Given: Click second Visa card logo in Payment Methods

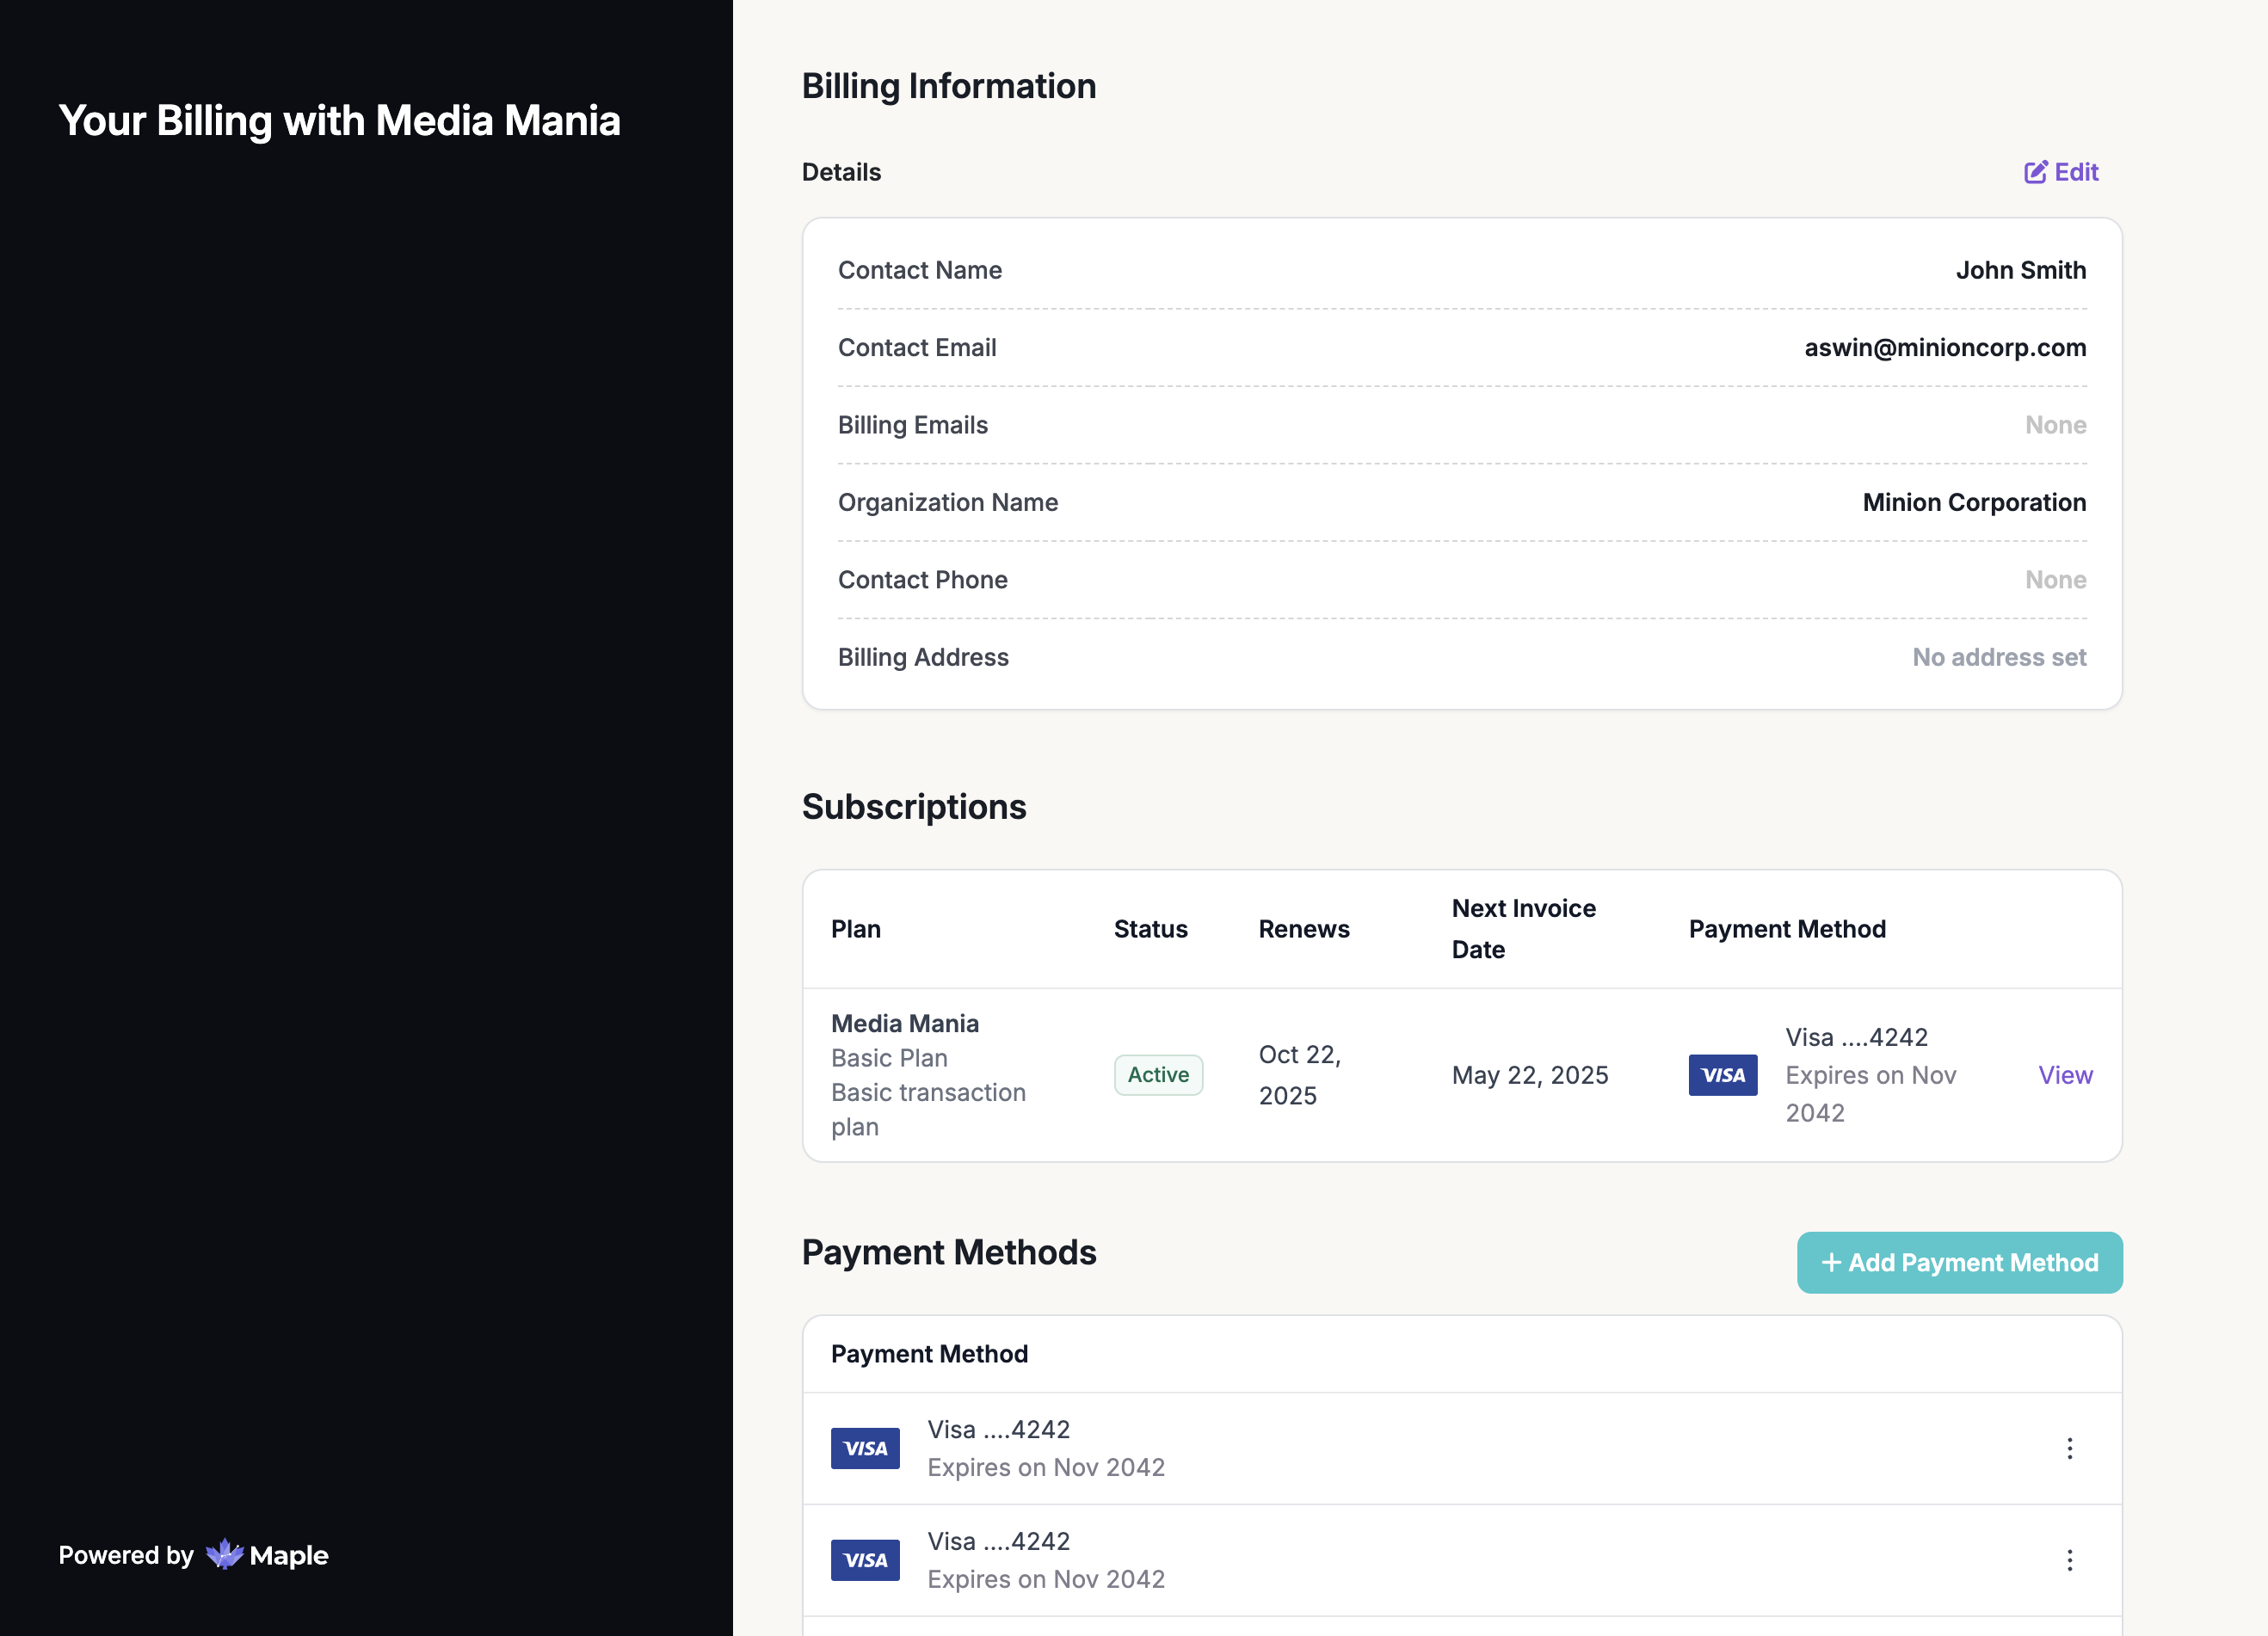Looking at the screenshot, I should coord(865,1559).
